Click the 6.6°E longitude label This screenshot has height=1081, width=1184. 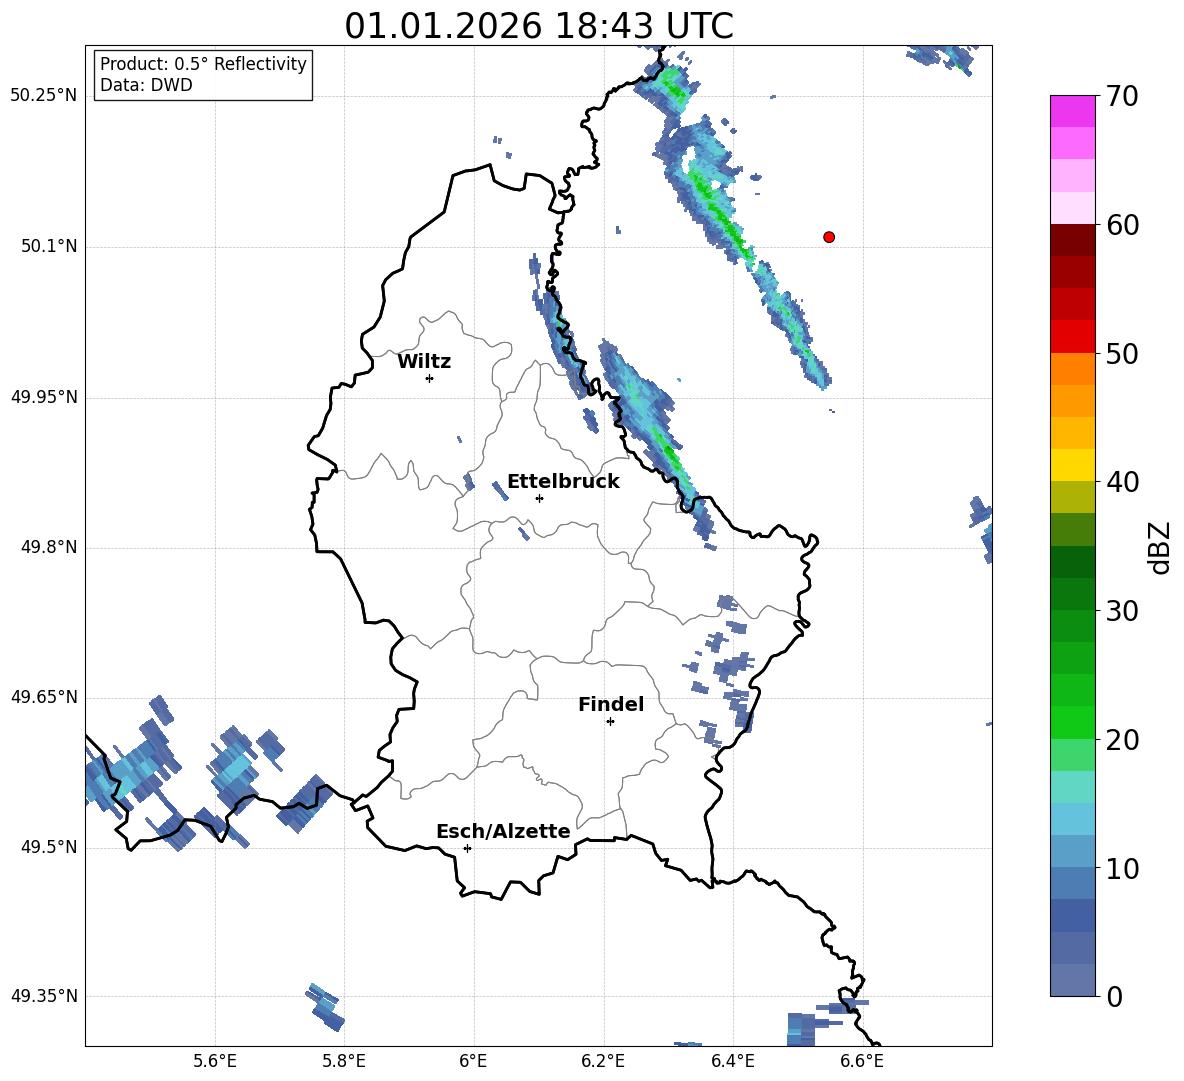862,1061
